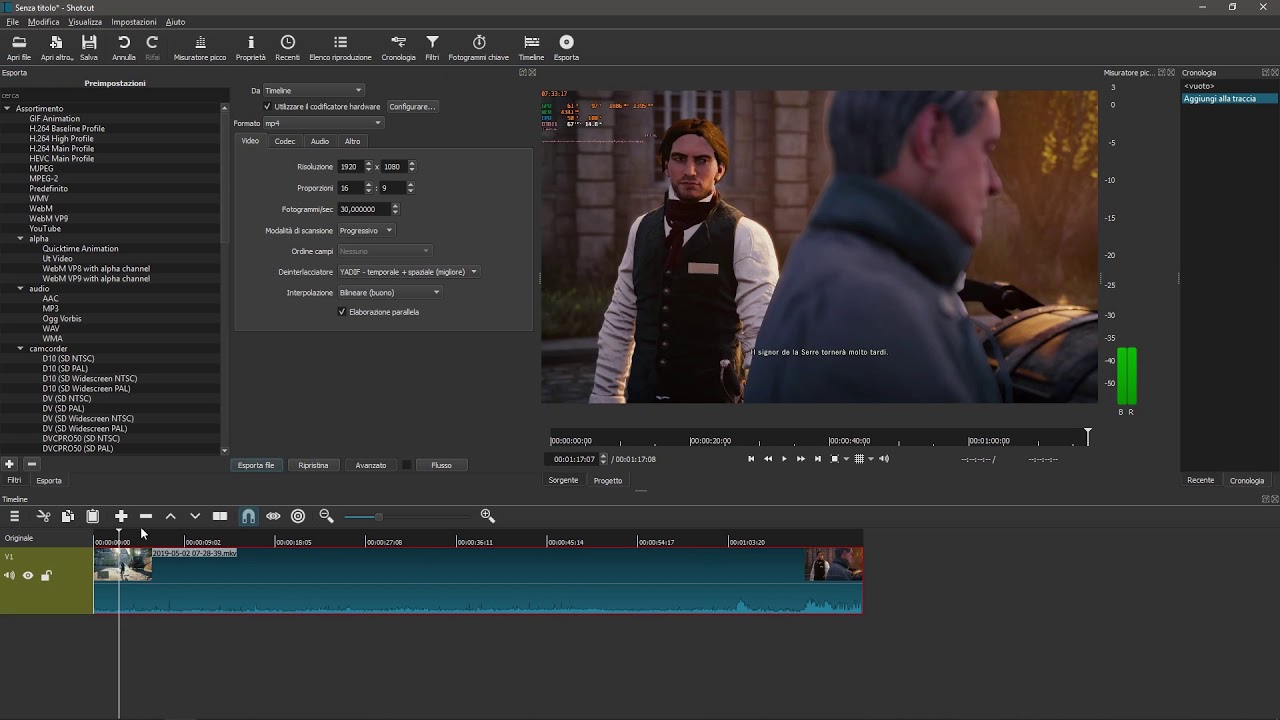Open Elenco riproduzione from the toolbar
The height and width of the screenshot is (720, 1280).
(x=340, y=42)
